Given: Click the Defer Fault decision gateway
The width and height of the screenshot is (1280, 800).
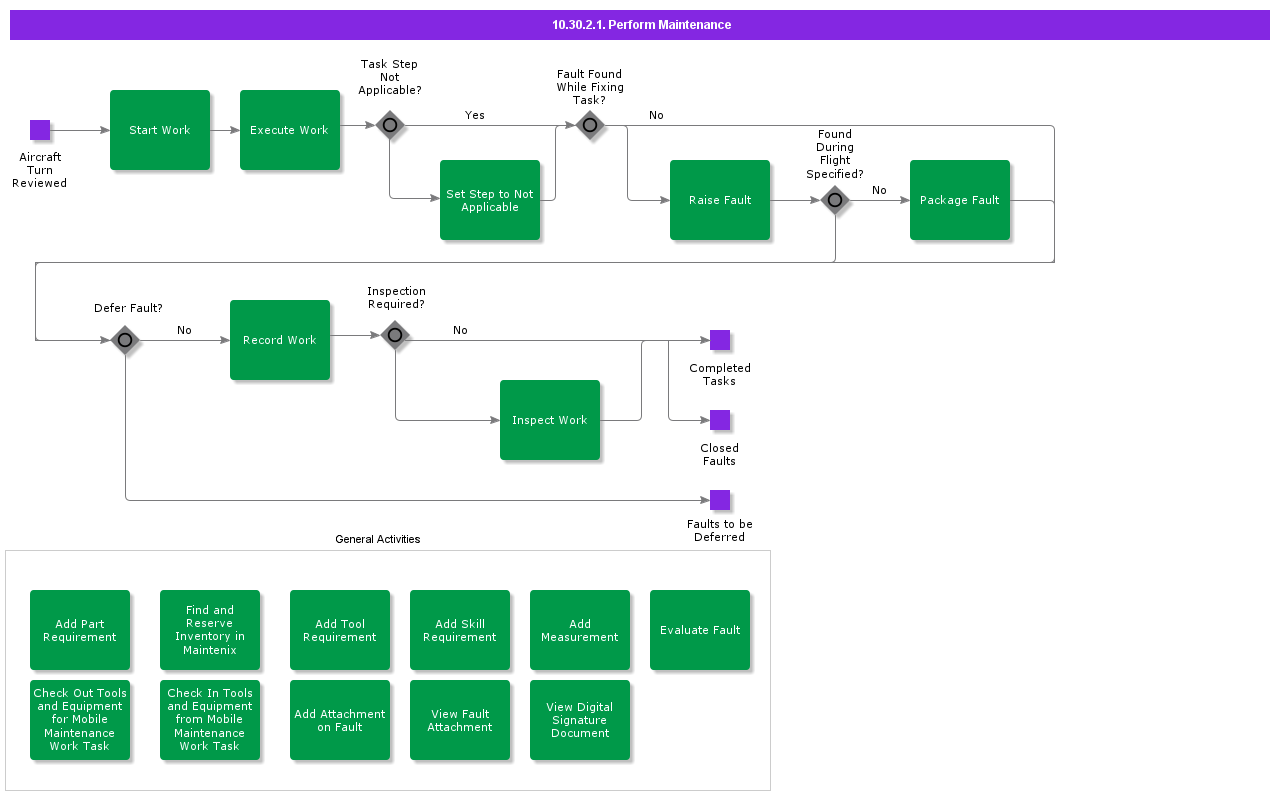Looking at the screenshot, I should pos(125,340).
